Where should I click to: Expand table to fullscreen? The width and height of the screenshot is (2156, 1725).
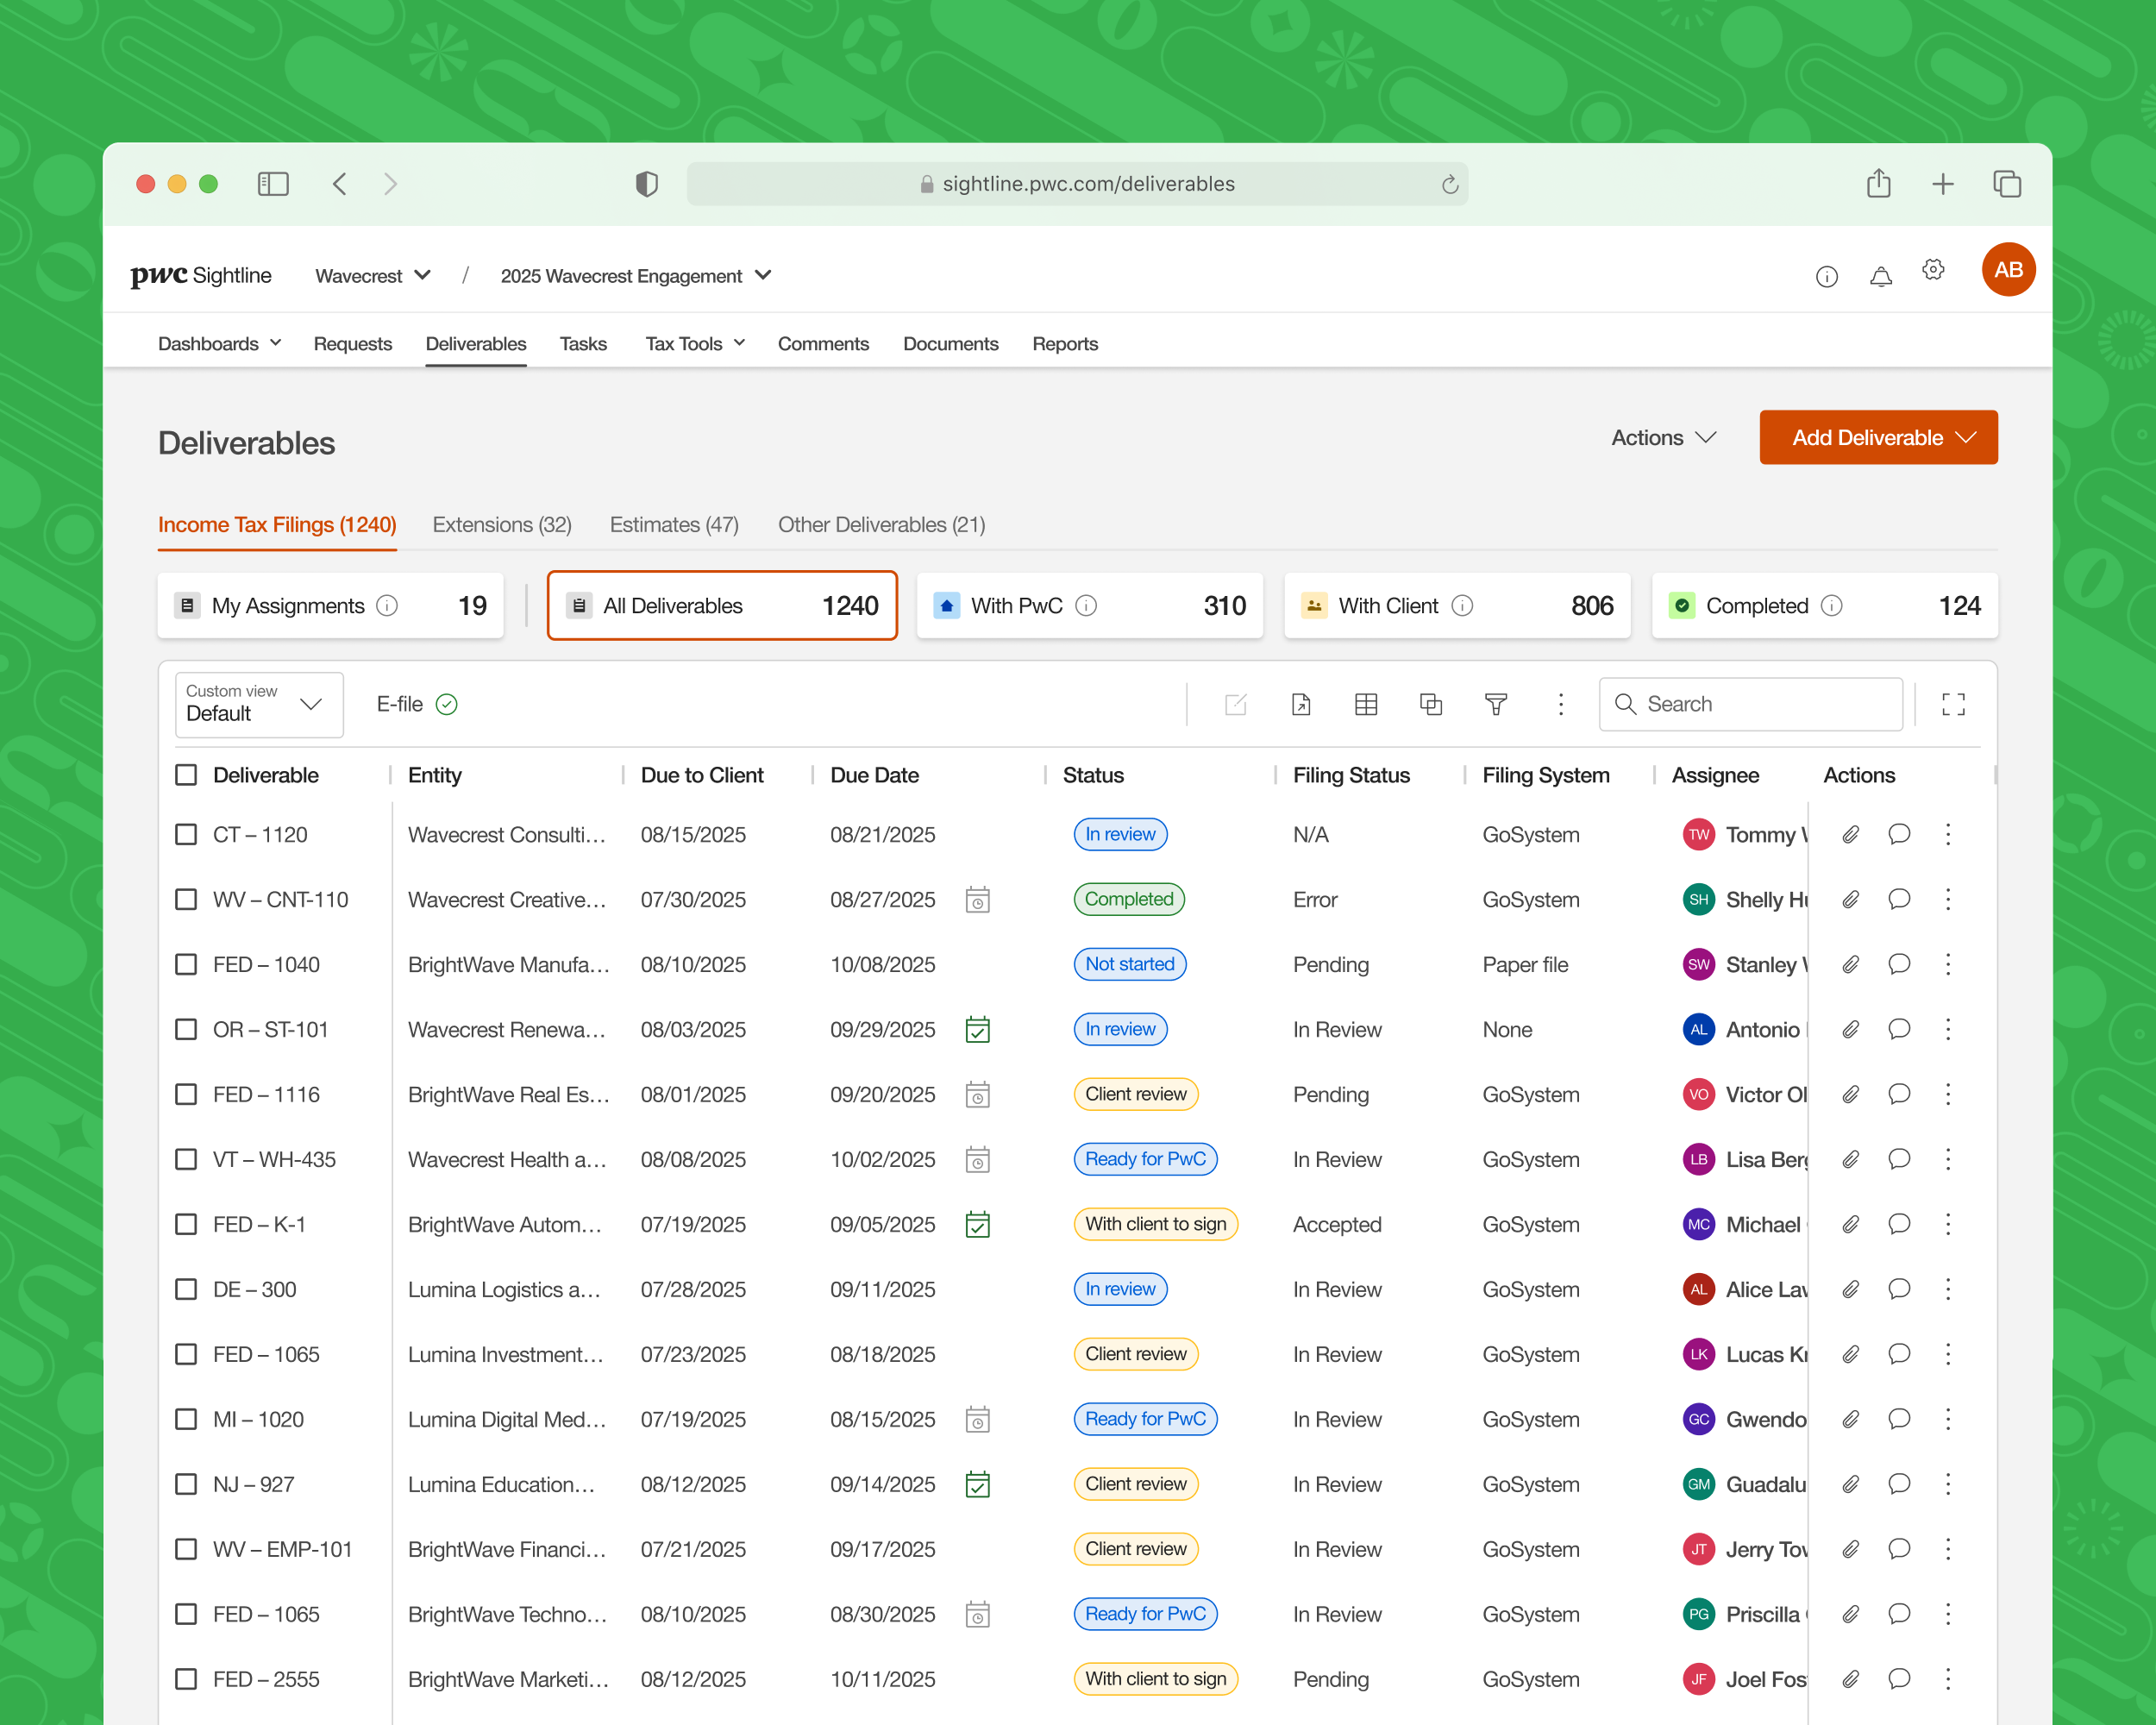(1953, 704)
